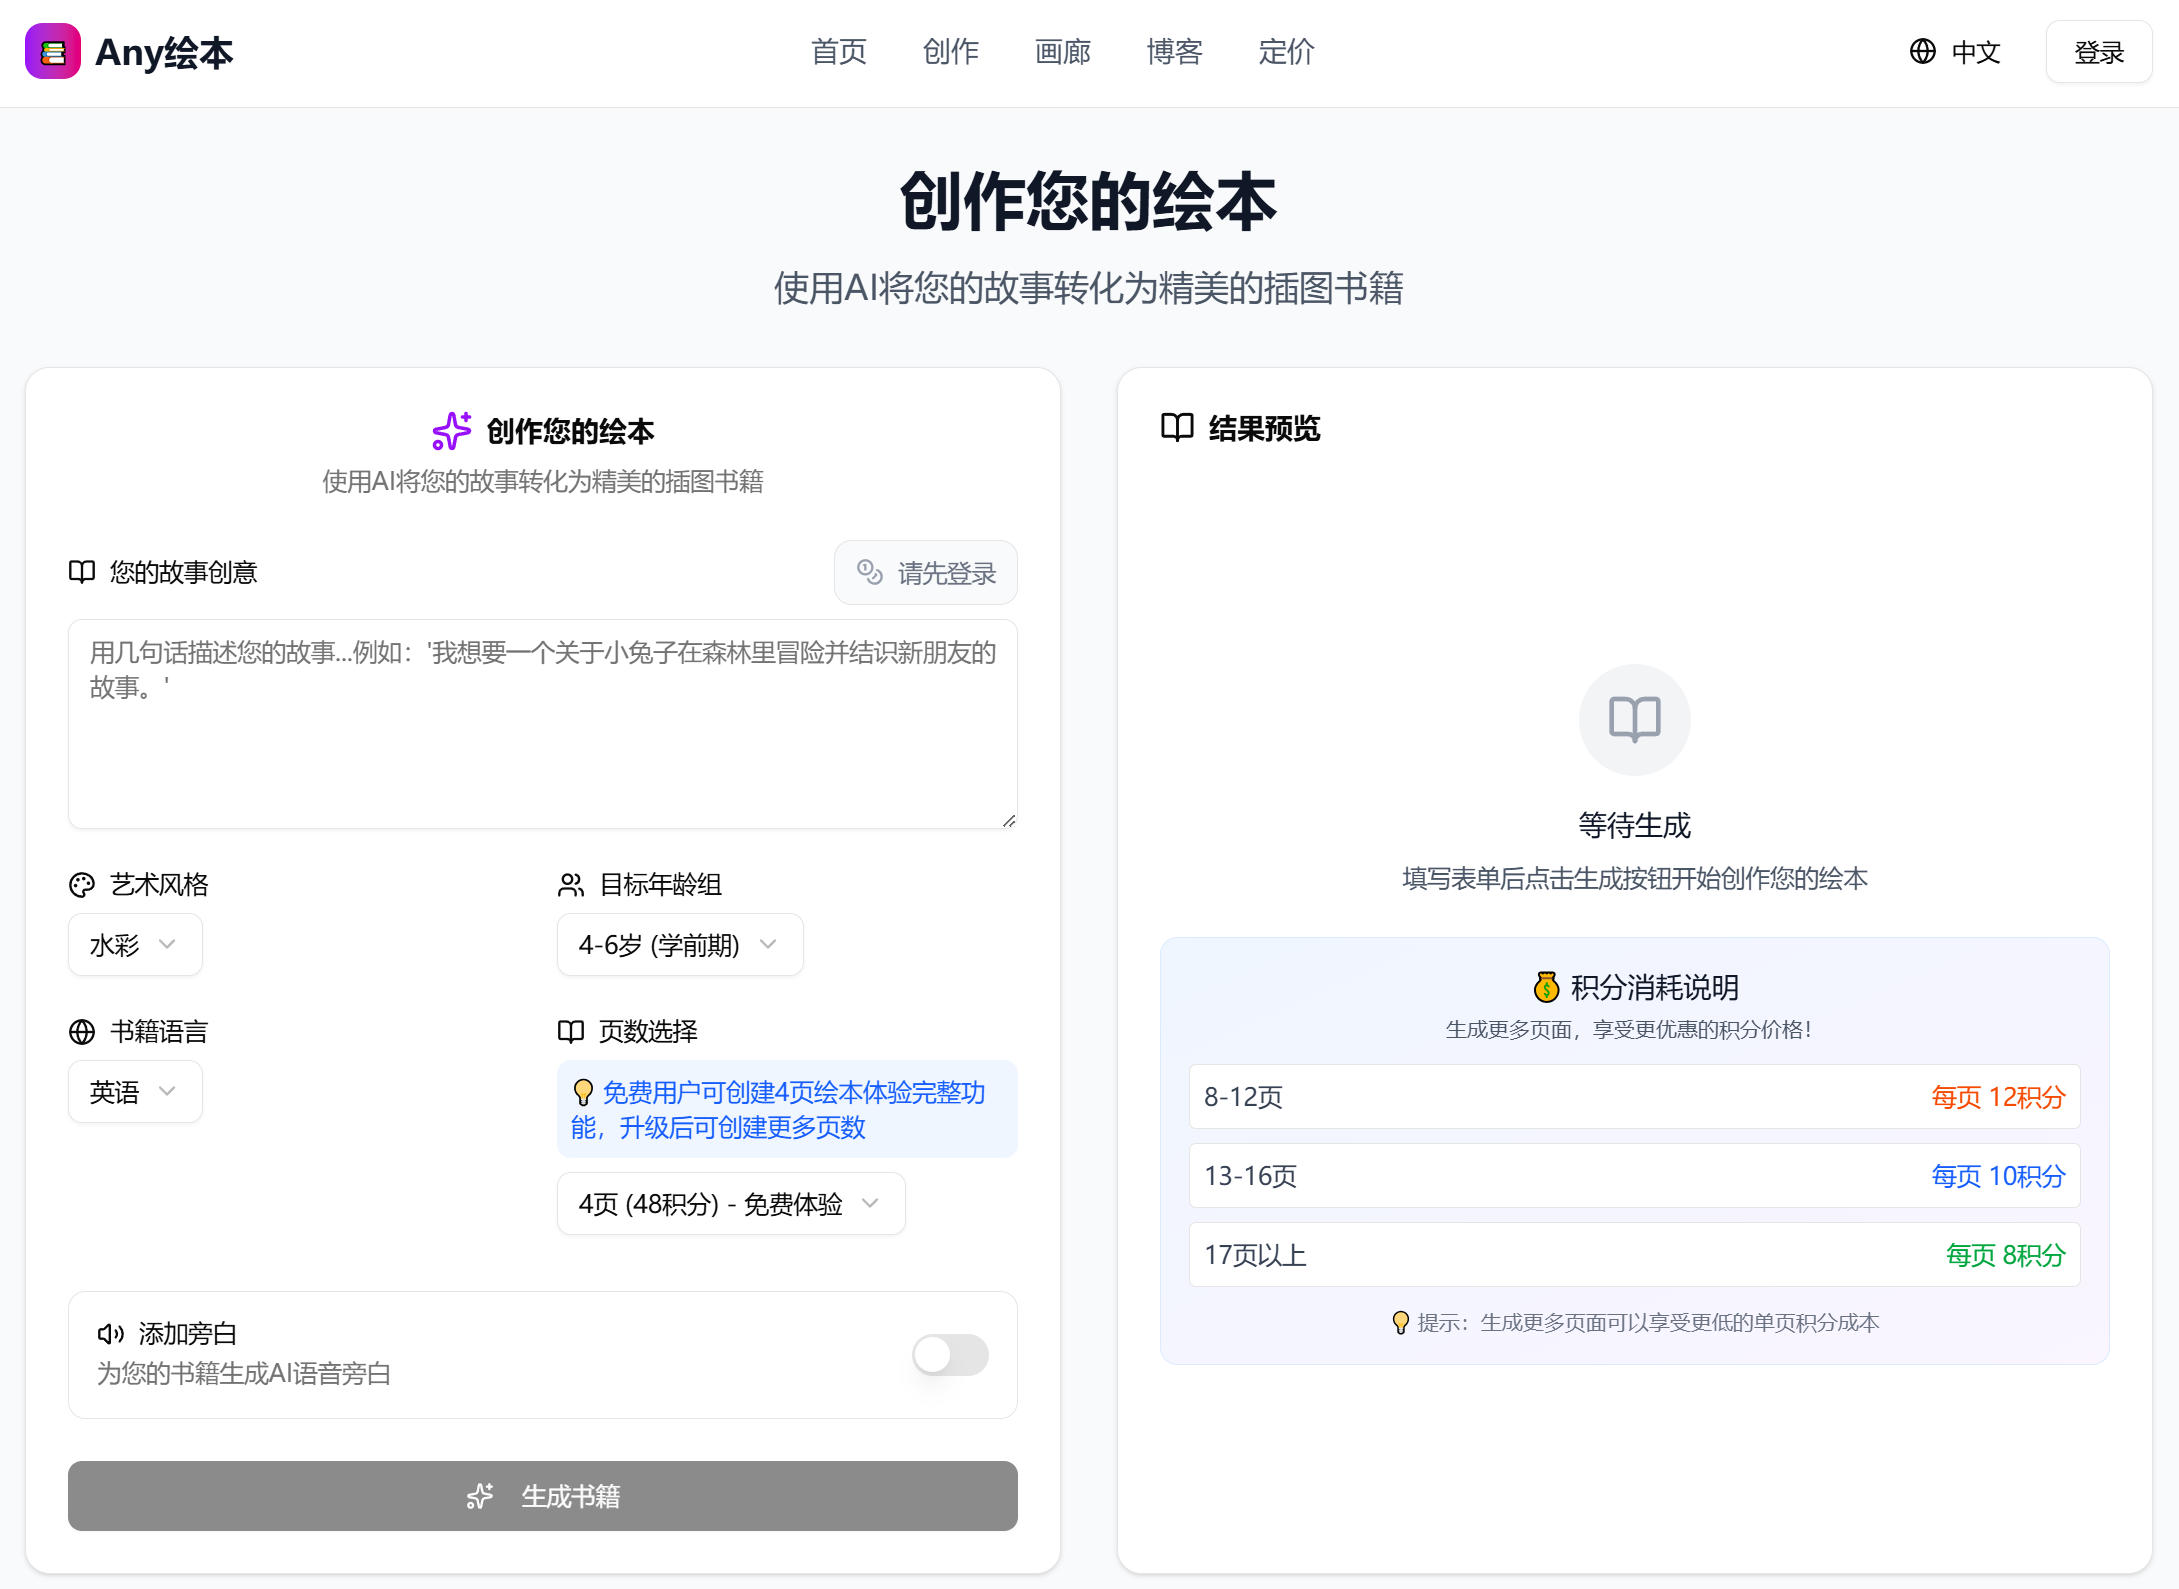This screenshot has width=2179, height=1589.
Task: Open the 目标年龄组 age dropdown
Action: [679, 944]
